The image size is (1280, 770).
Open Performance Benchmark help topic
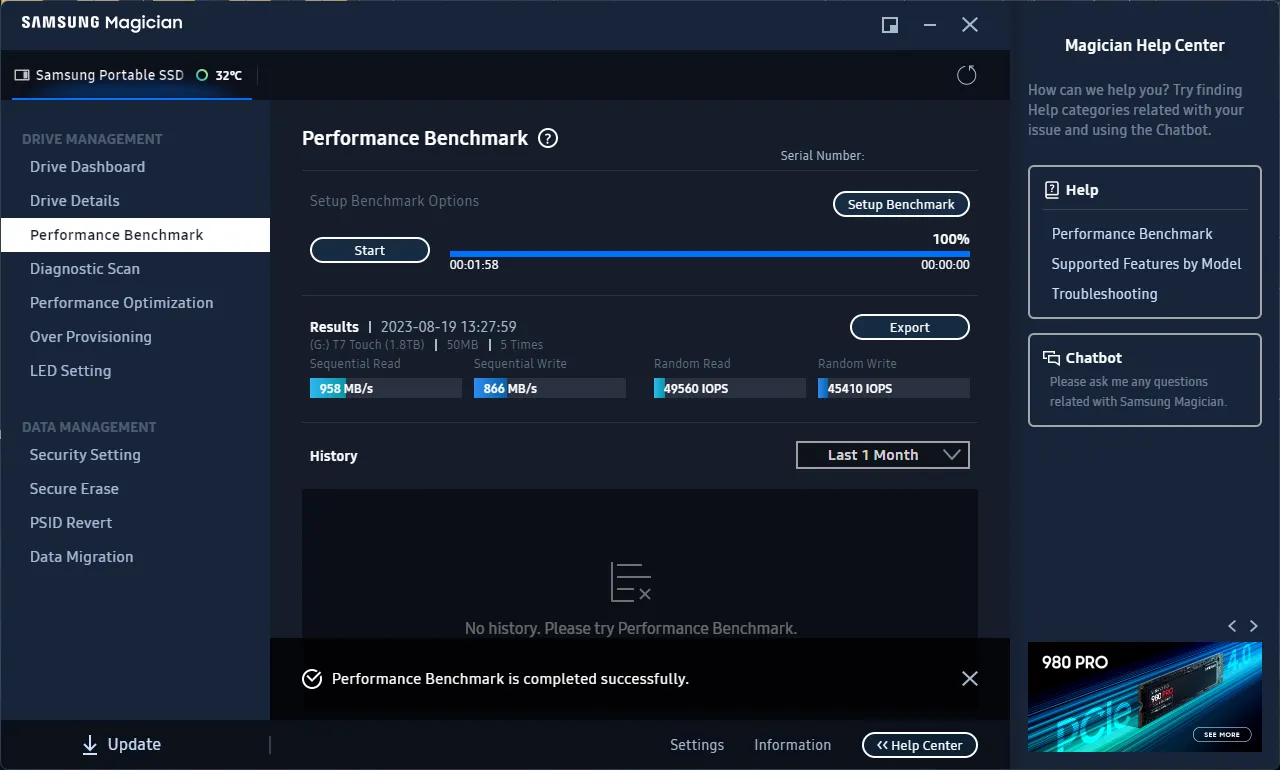(1132, 234)
